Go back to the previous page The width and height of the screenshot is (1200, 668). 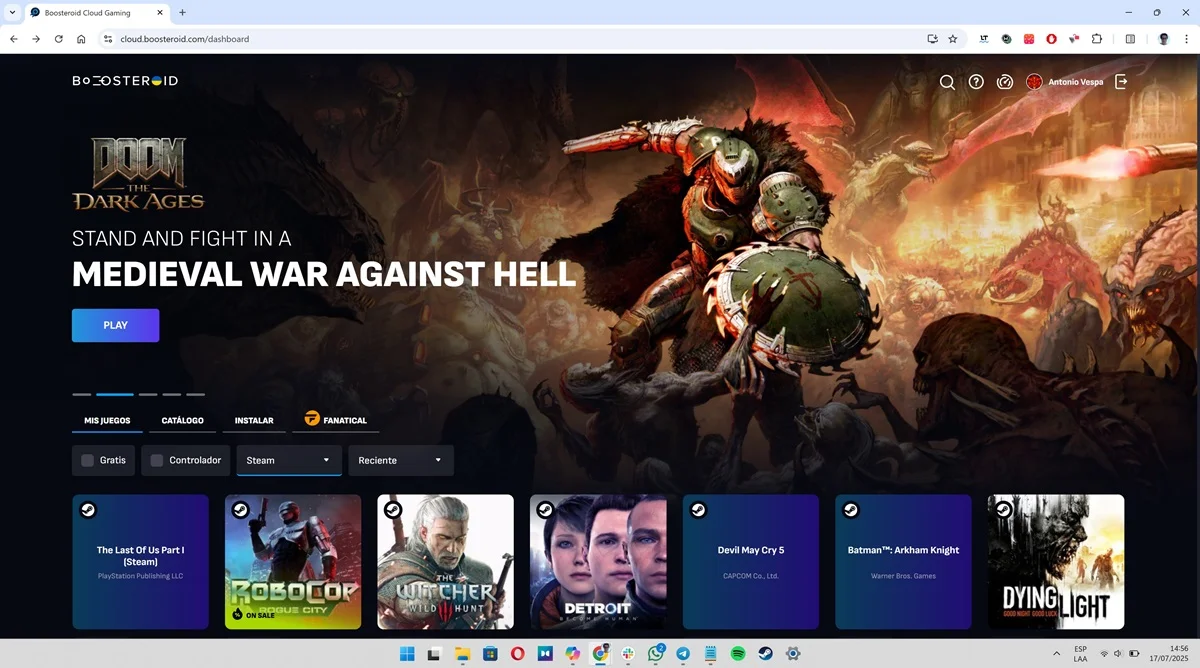[x=14, y=39]
